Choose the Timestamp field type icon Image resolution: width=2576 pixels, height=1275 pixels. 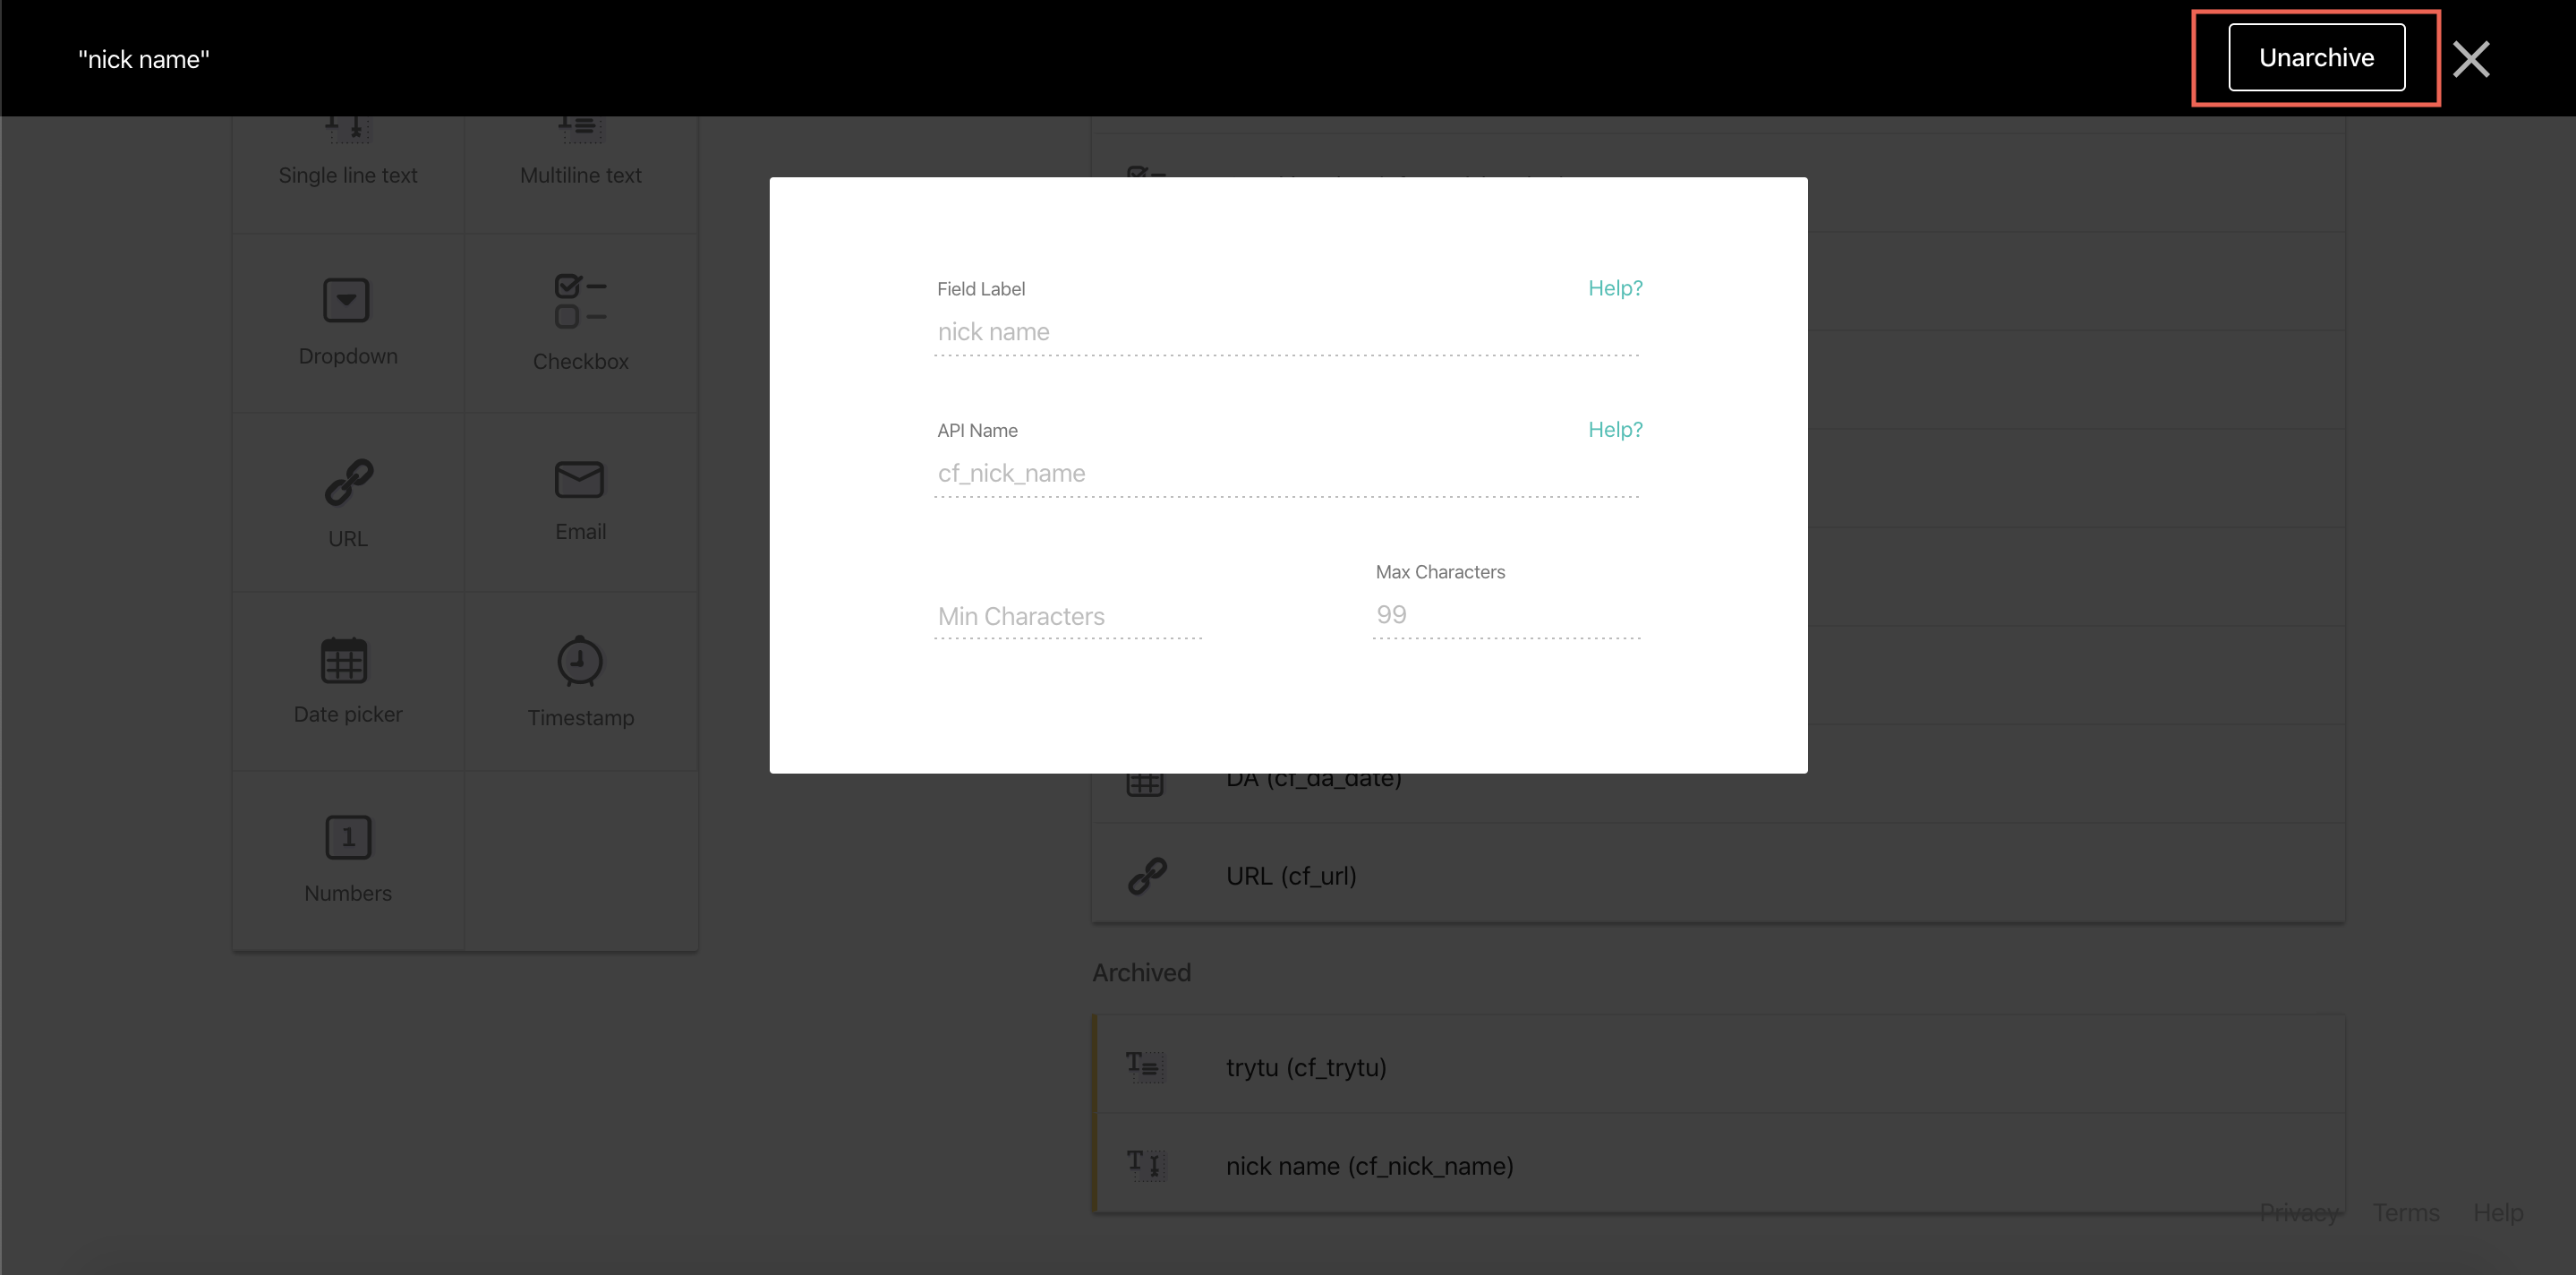[x=579, y=661]
